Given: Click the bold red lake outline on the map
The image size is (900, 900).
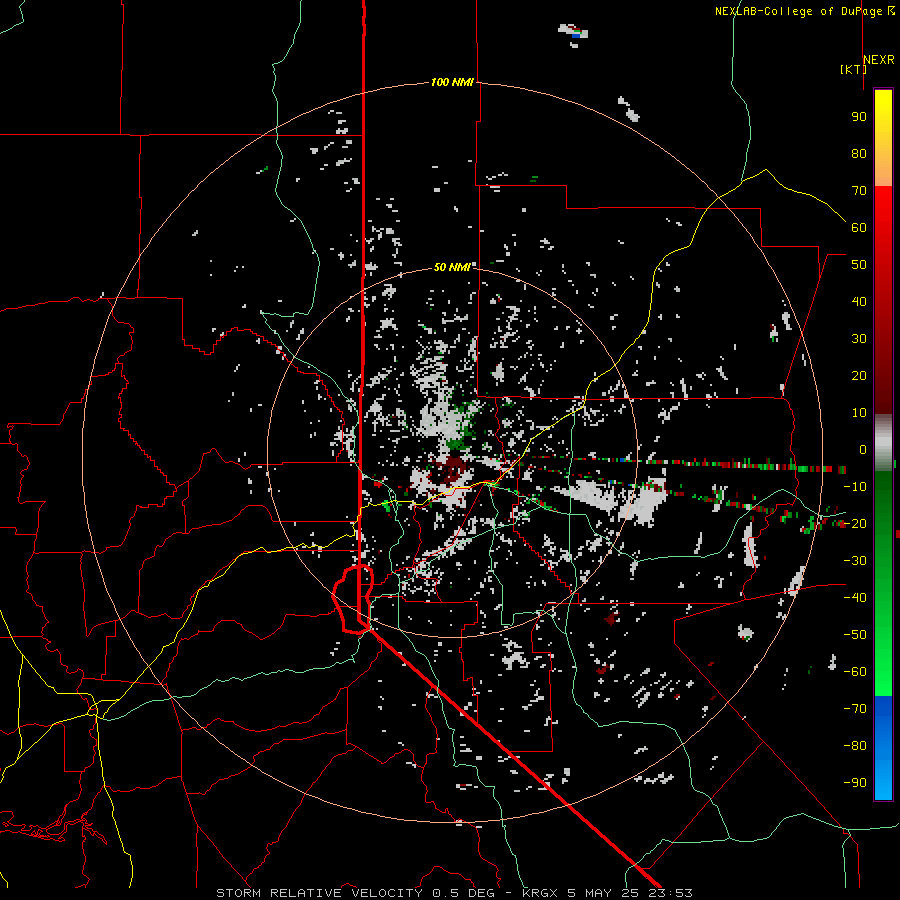Looking at the screenshot, I should tap(353, 599).
